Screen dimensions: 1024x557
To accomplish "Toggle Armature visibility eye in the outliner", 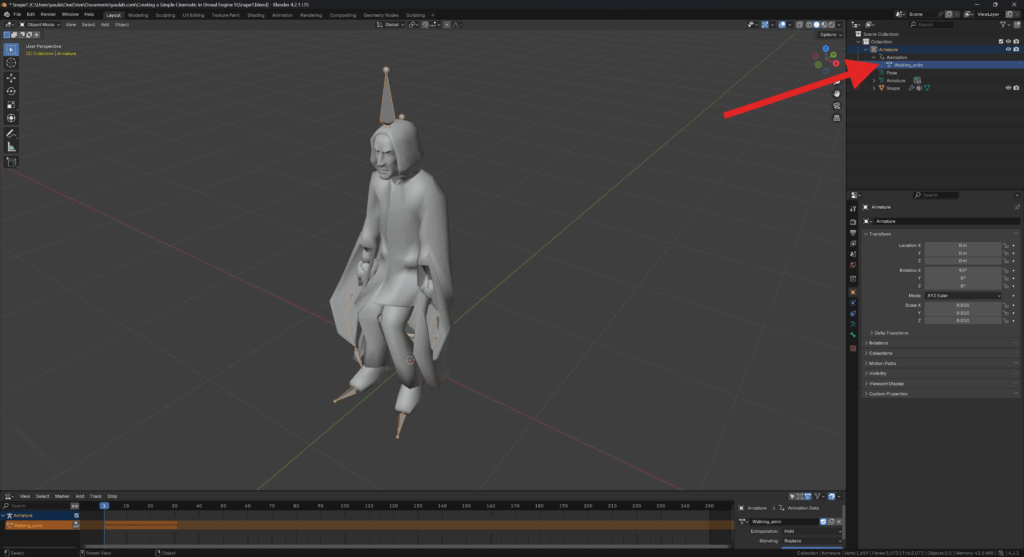I will pos(1008,49).
